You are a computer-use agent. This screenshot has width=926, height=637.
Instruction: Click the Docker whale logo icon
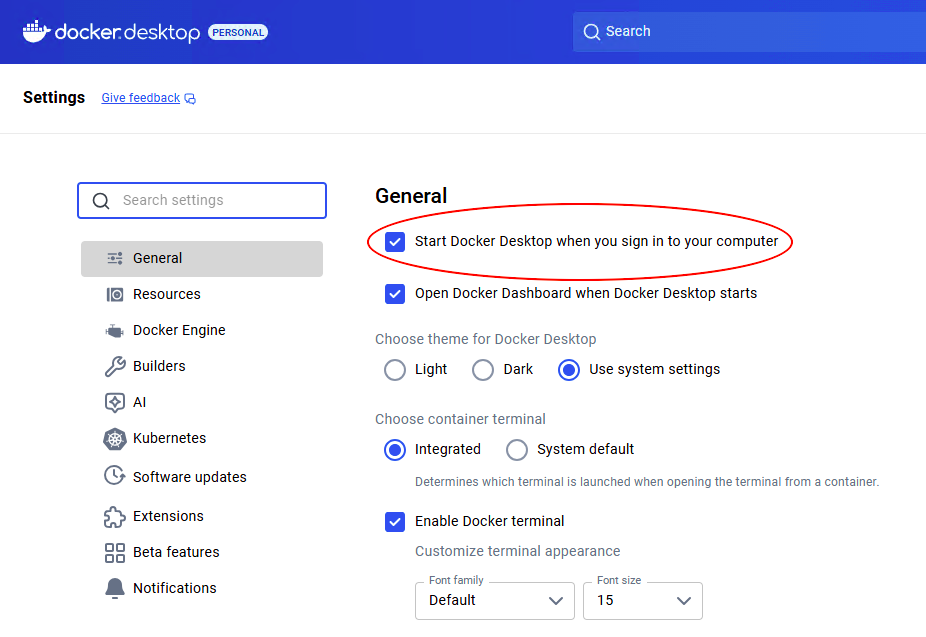click(36, 31)
